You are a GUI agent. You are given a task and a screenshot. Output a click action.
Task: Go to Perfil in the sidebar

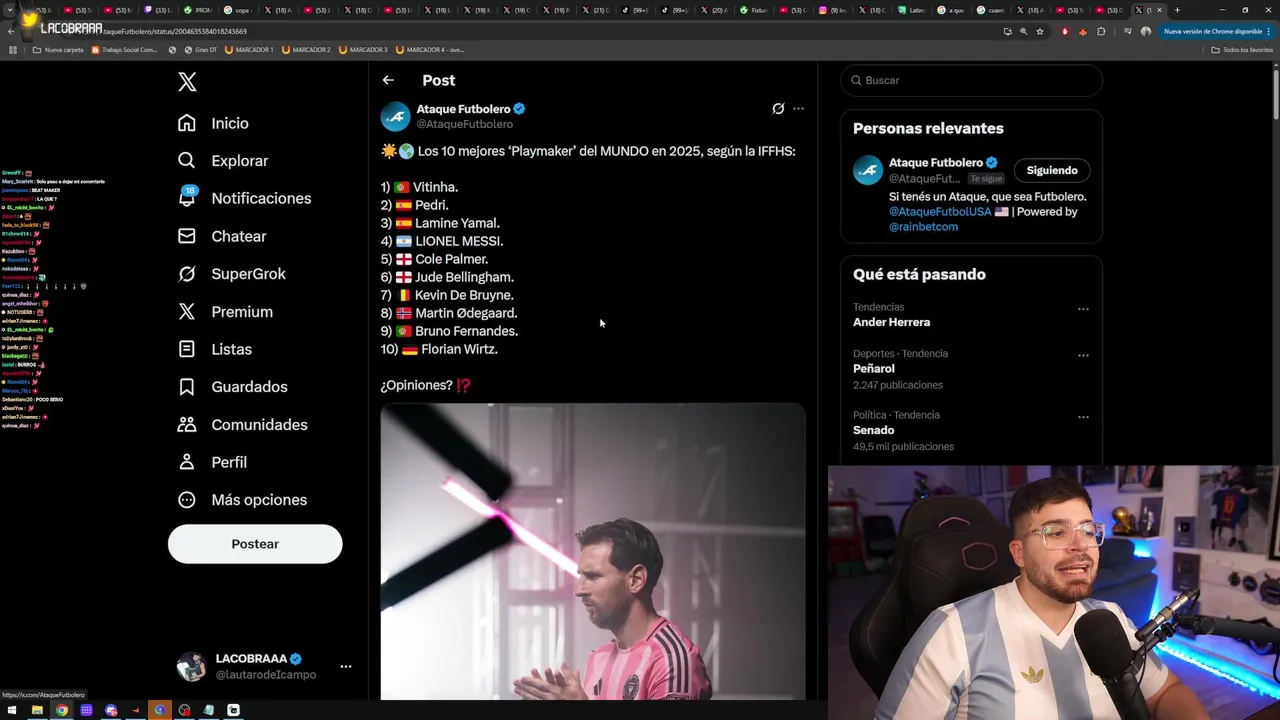(x=212, y=462)
